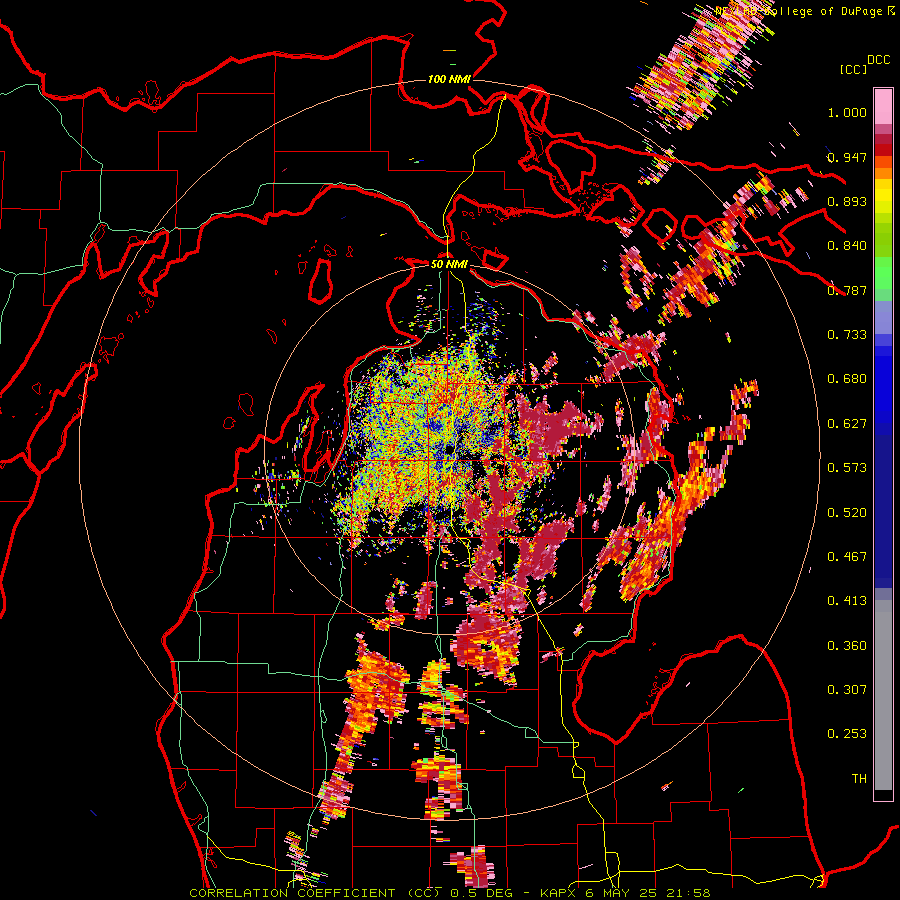Click the 0.947 color scale value
The height and width of the screenshot is (900, 900).
[x=847, y=157]
